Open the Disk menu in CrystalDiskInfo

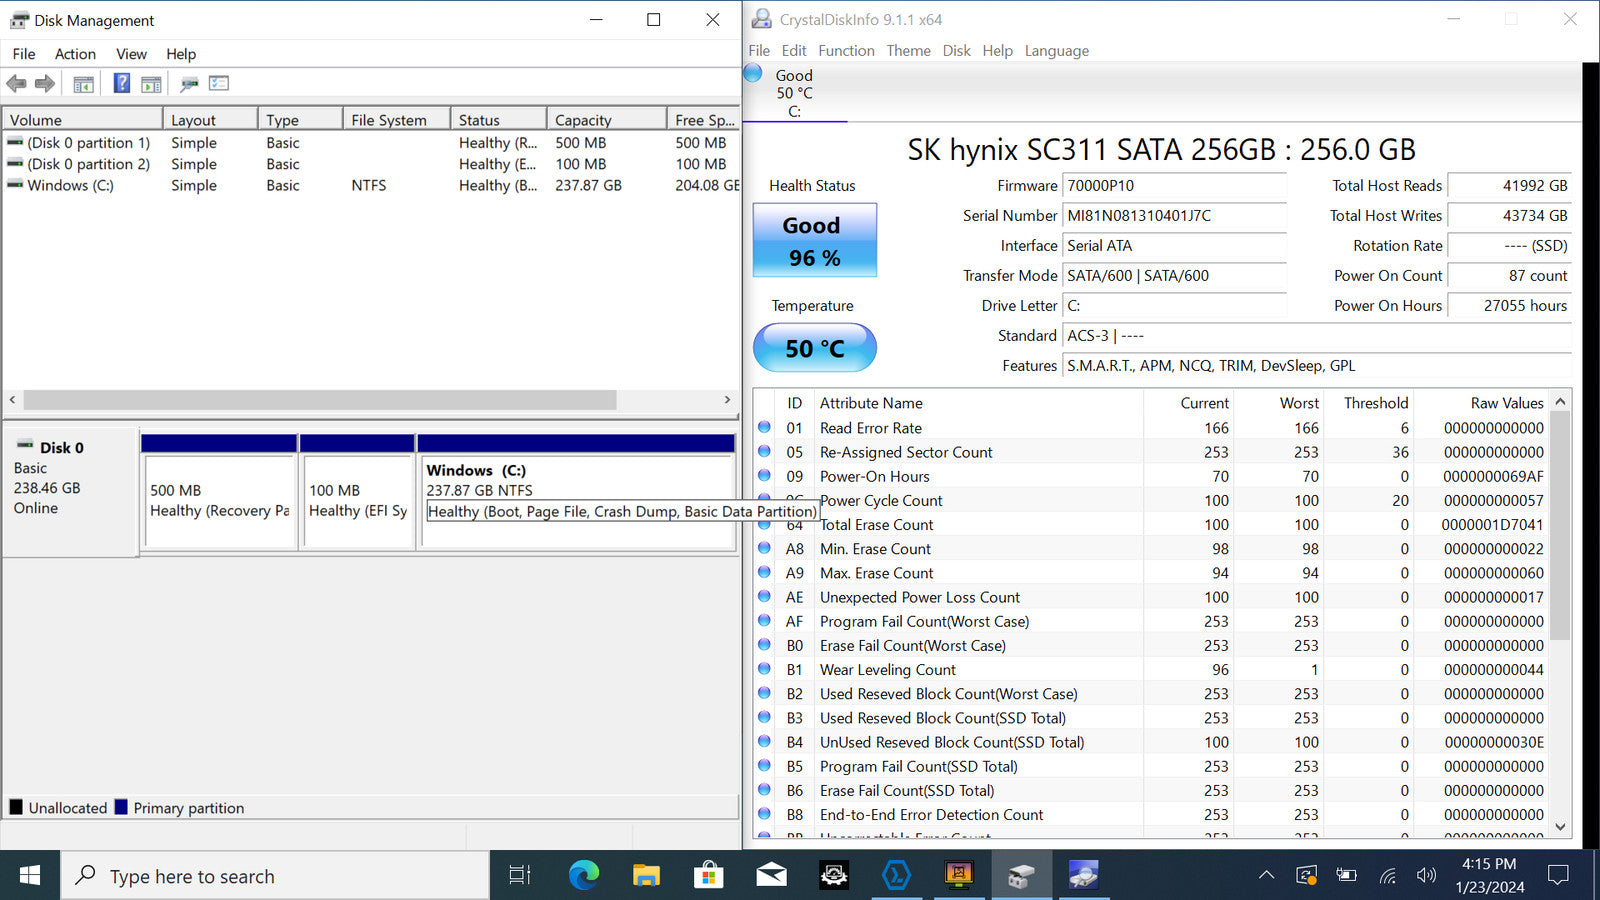point(956,51)
